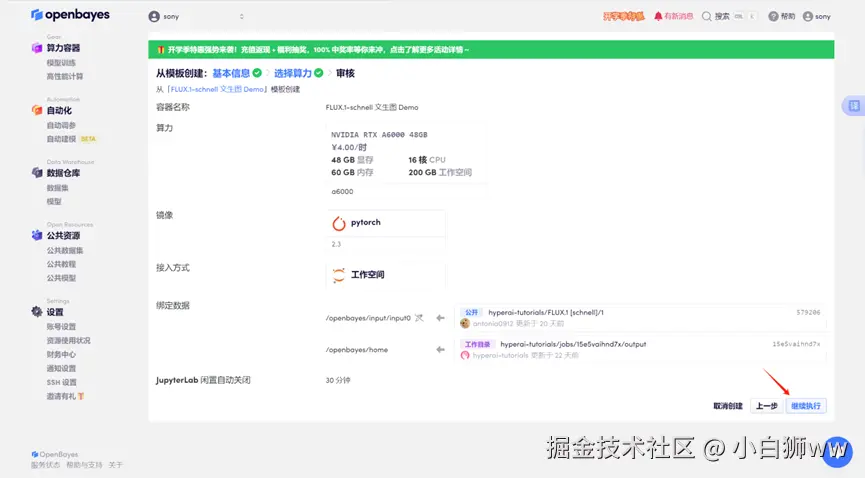The width and height of the screenshot is (865, 478).
Task: Open 自动建模 BETA in sidebar
Action: click(x=71, y=139)
